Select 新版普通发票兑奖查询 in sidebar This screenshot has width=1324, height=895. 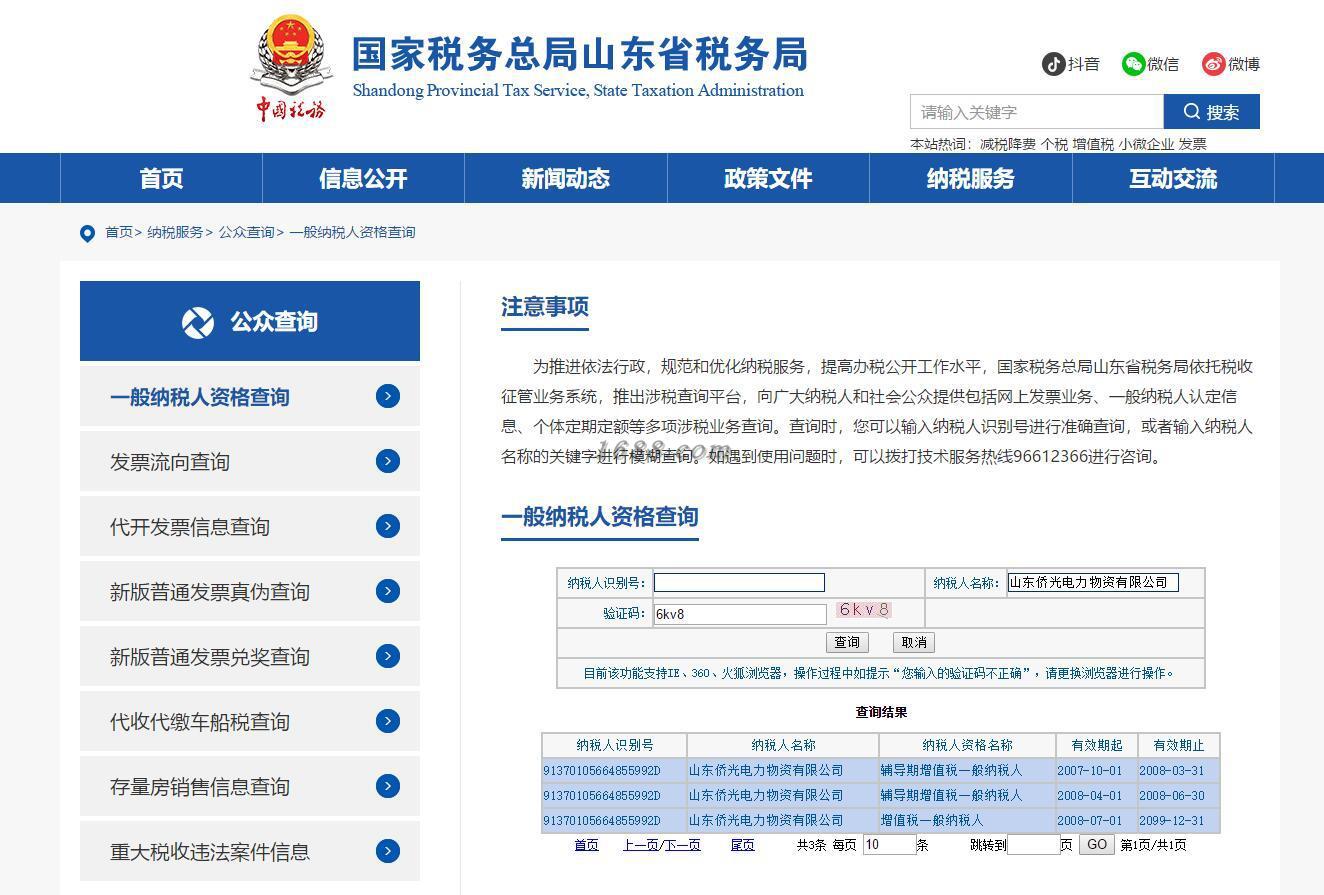click(250, 657)
